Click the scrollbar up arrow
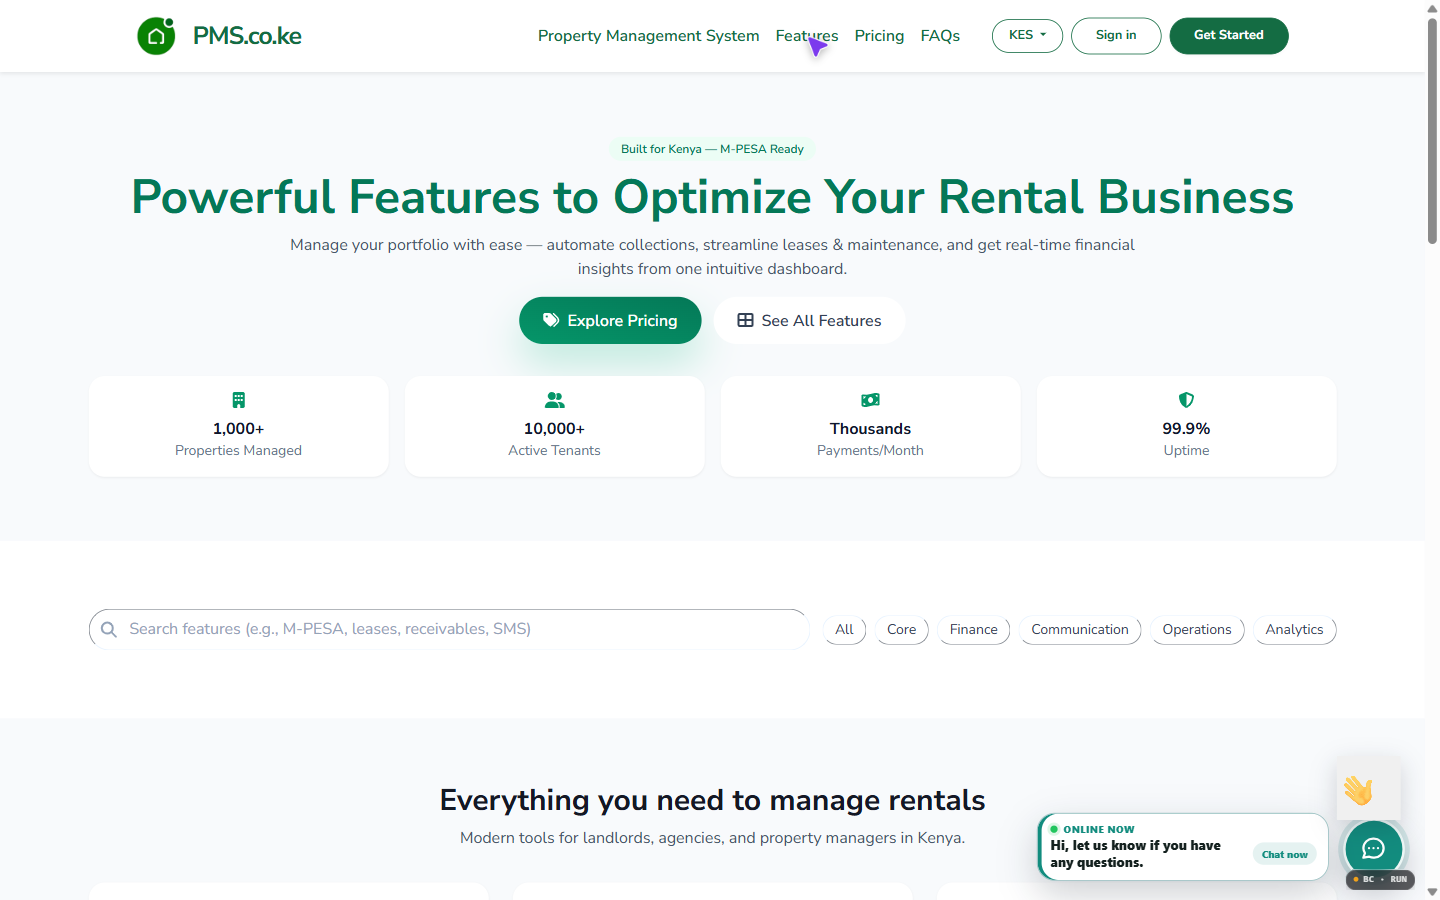1440x900 pixels. pyautogui.click(x=1432, y=8)
